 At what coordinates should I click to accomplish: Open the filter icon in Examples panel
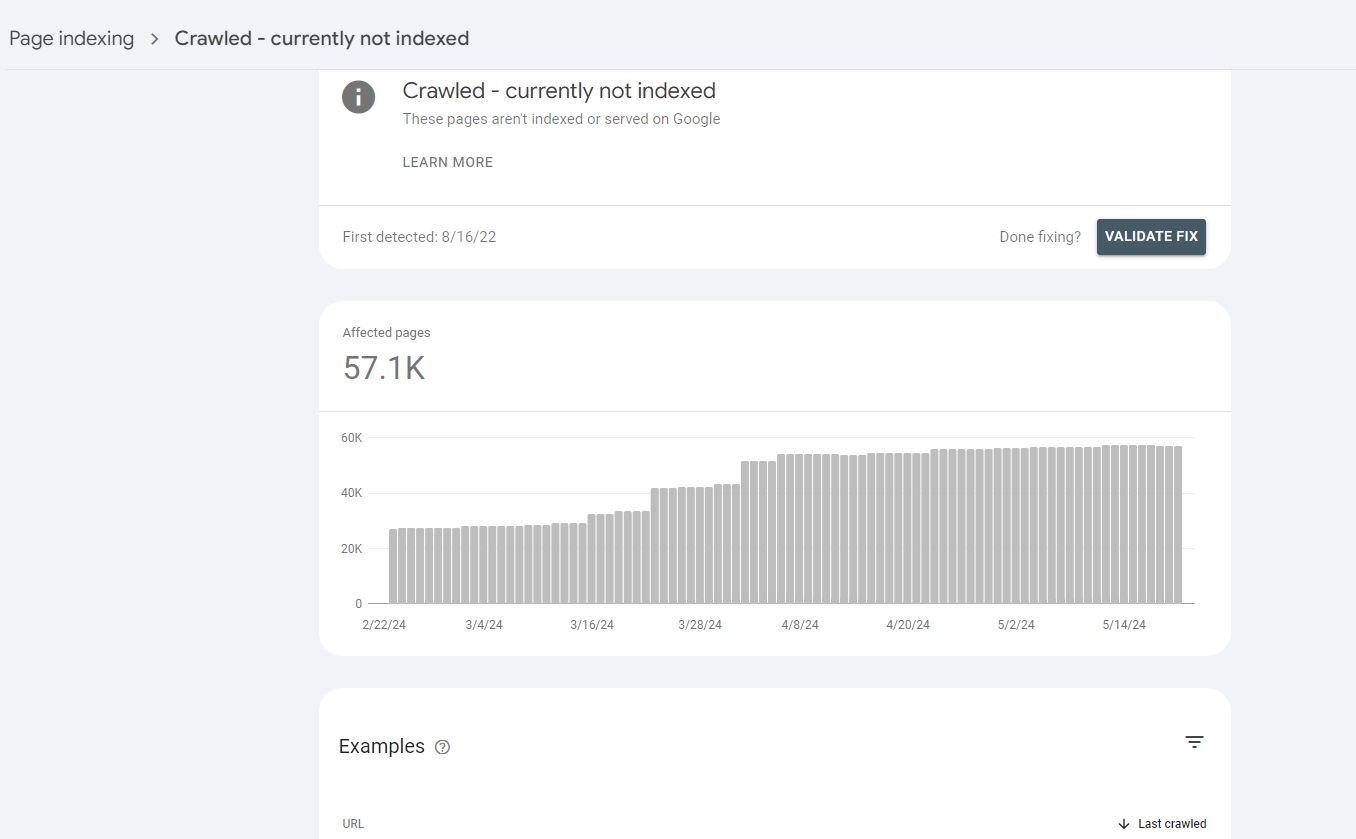point(1194,742)
